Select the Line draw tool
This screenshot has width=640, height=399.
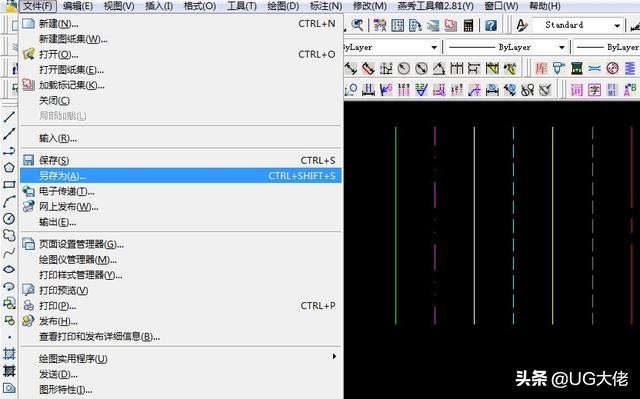coord(9,117)
